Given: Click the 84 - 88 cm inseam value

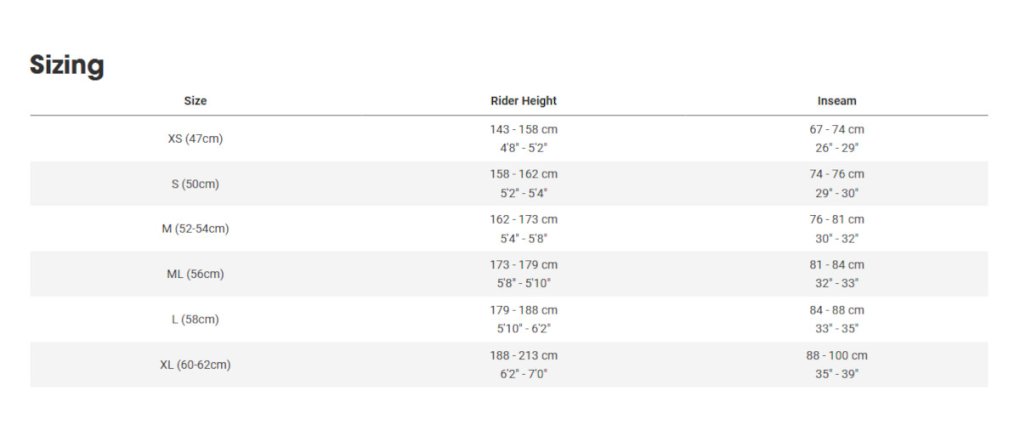Looking at the screenshot, I should click(x=836, y=311).
